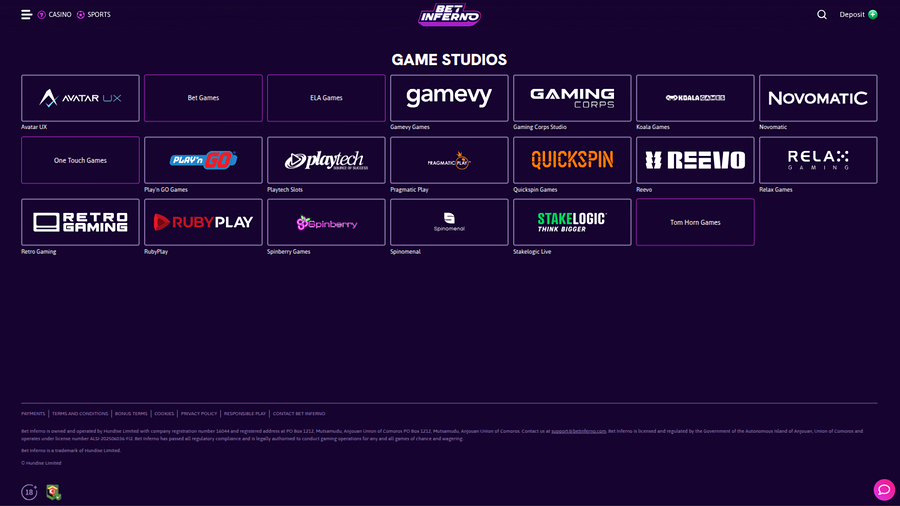
Task: Open the Stakelogic logo tile
Action: pos(572,222)
